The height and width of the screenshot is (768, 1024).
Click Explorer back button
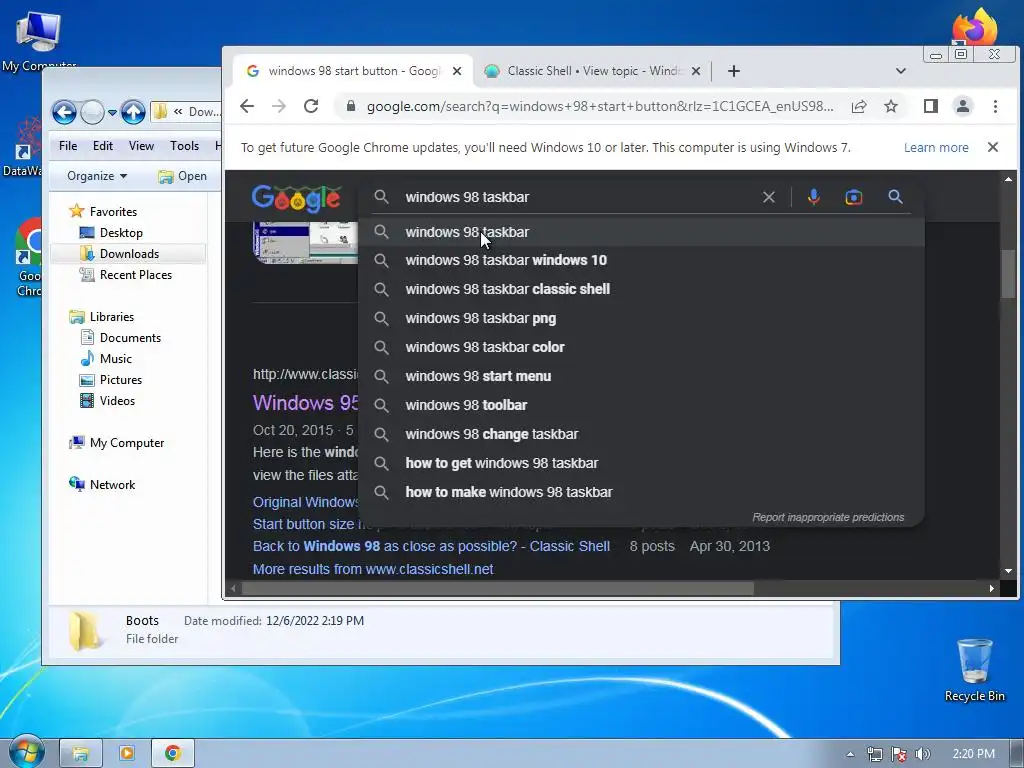click(x=64, y=112)
